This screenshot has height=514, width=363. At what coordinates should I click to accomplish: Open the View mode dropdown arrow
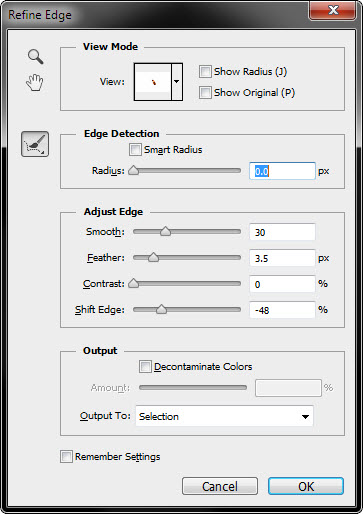pos(177,82)
